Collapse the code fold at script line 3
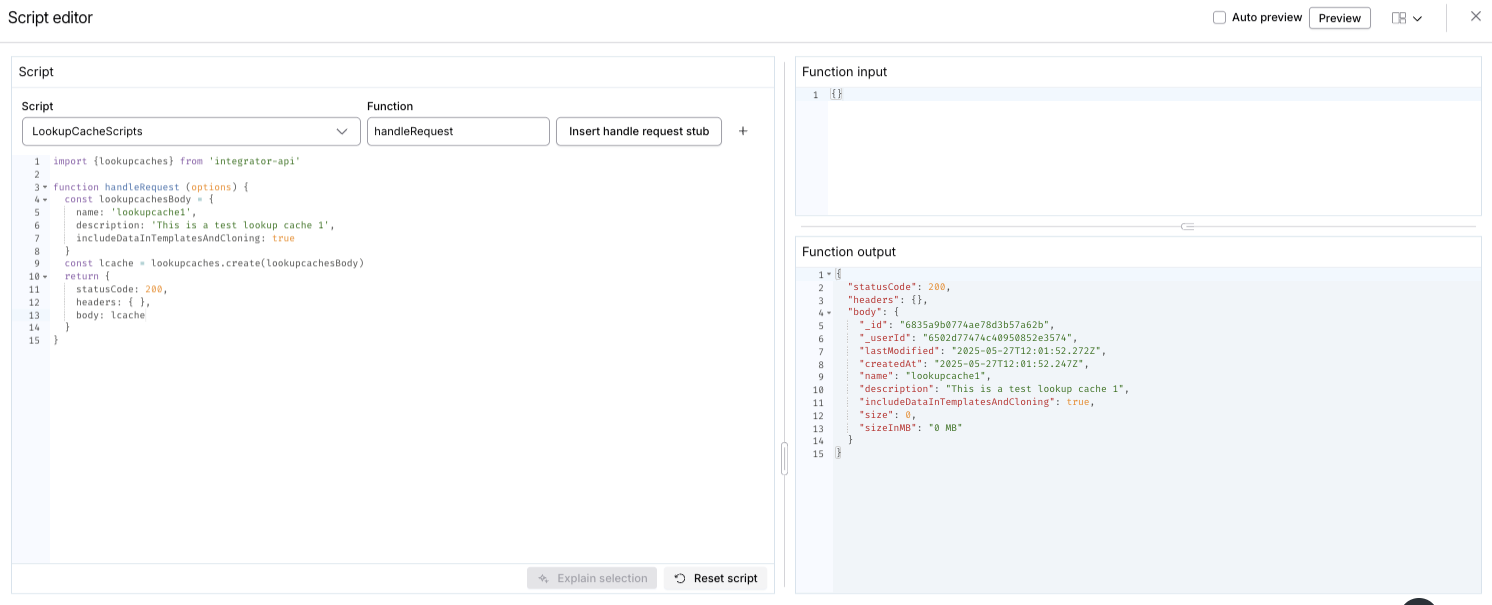 click(45, 187)
